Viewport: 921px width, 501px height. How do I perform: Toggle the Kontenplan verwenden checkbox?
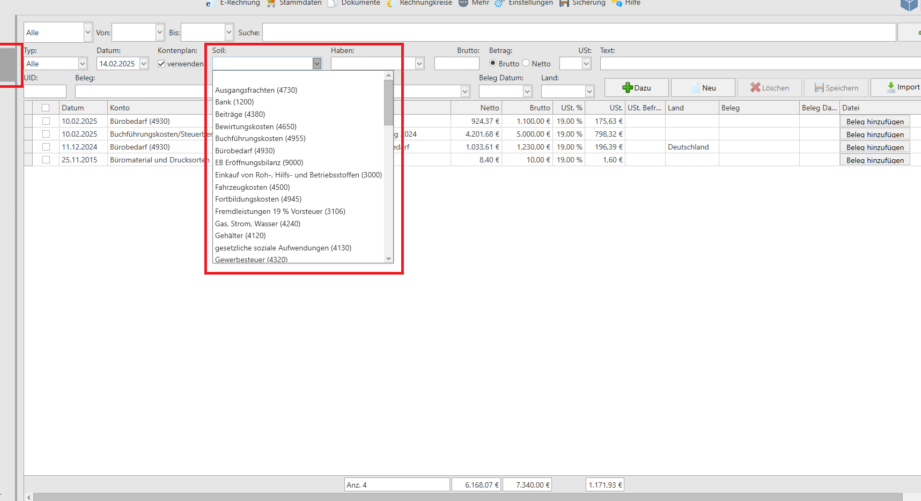pyautogui.click(x=163, y=63)
